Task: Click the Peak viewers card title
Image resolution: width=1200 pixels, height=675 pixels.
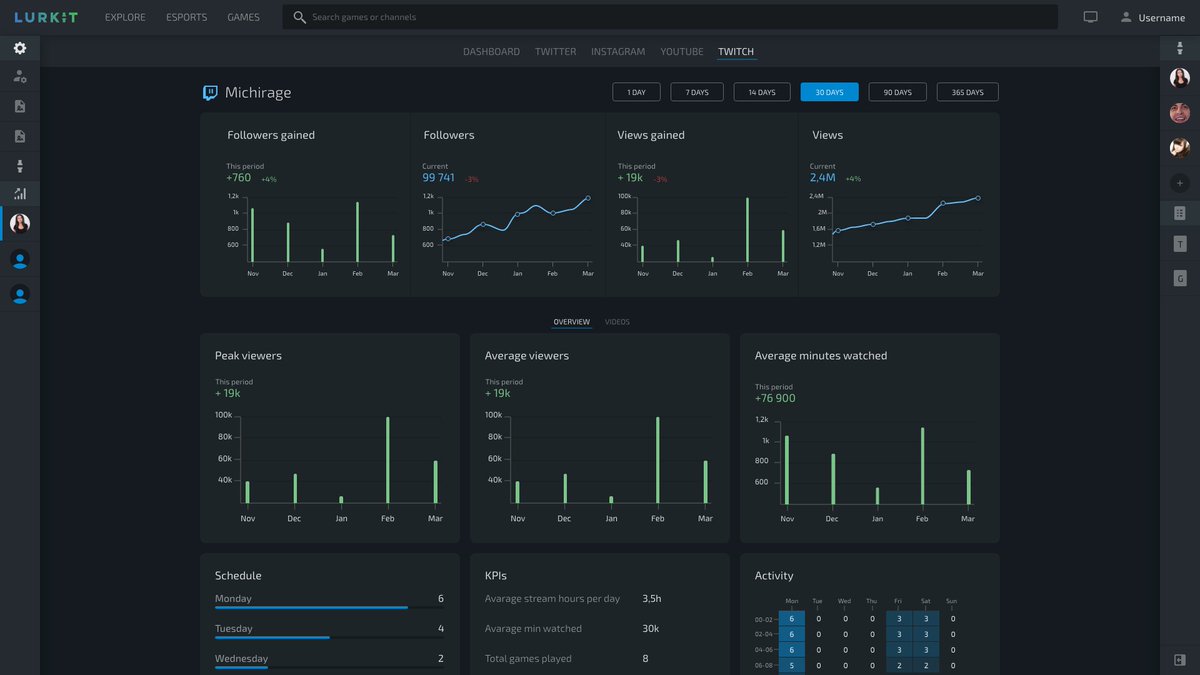Action: 248,356
